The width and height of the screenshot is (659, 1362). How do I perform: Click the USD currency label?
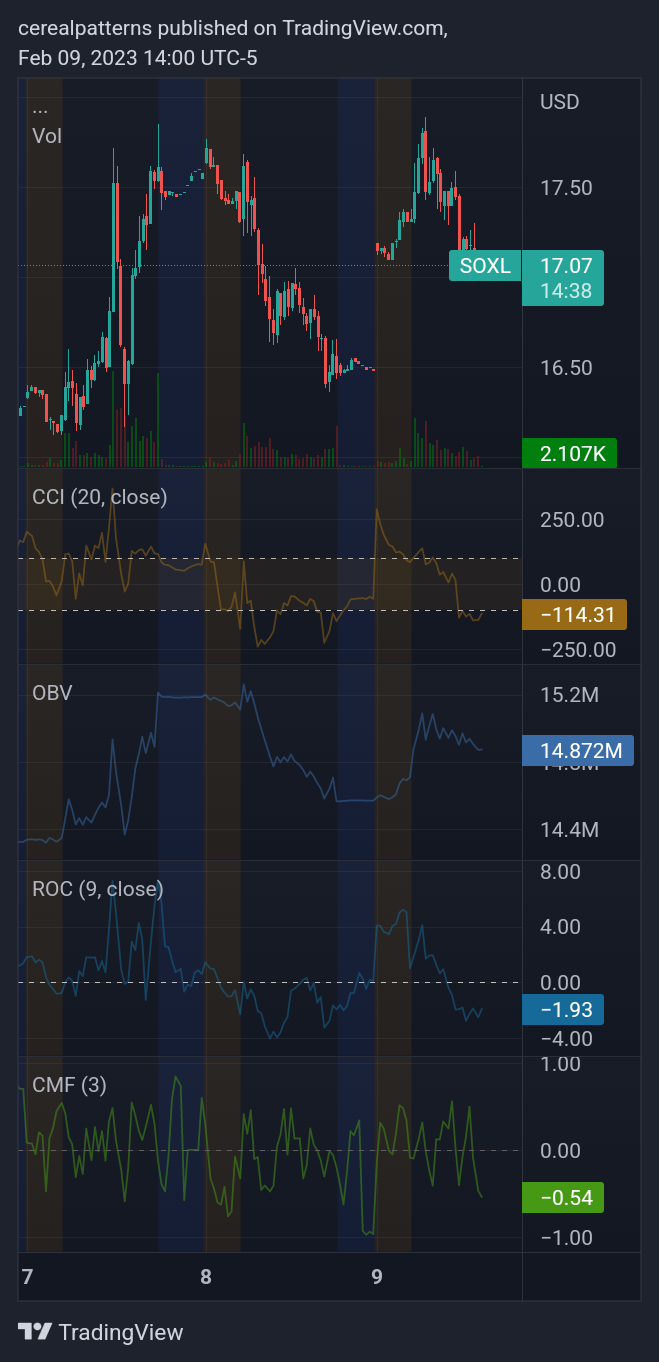pyautogui.click(x=560, y=102)
